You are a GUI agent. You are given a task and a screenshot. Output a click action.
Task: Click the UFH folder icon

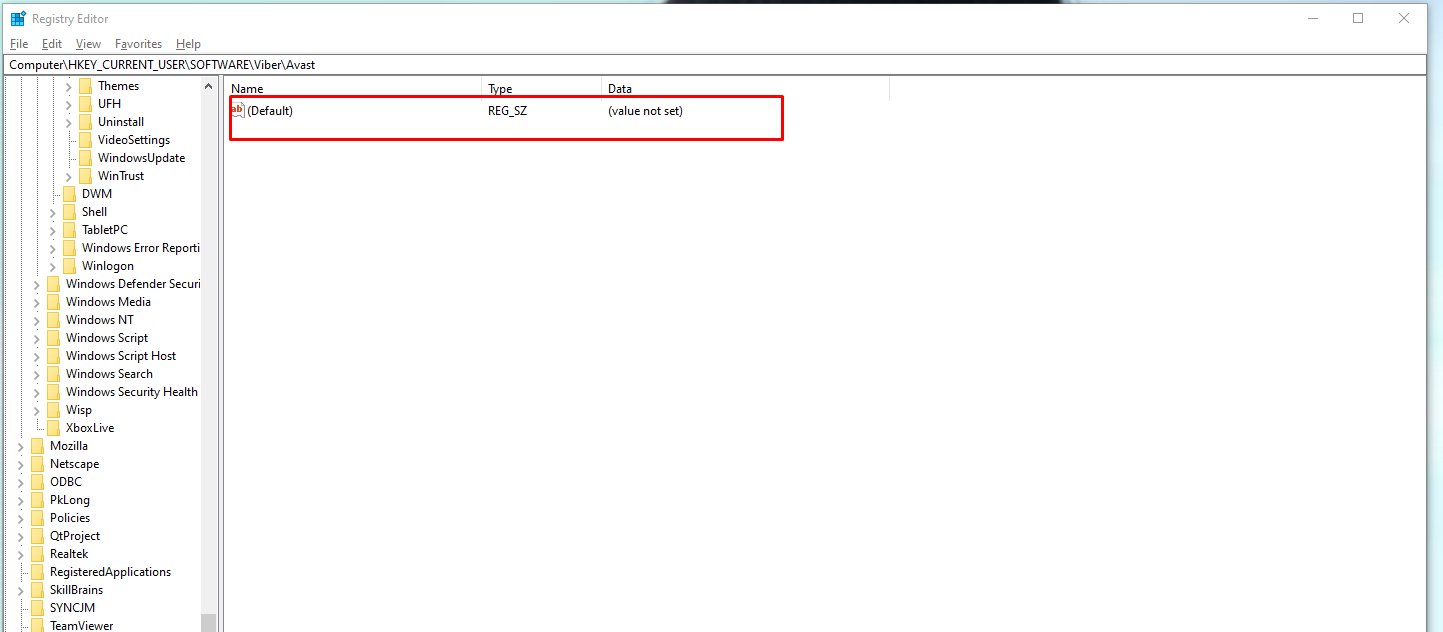click(x=85, y=104)
